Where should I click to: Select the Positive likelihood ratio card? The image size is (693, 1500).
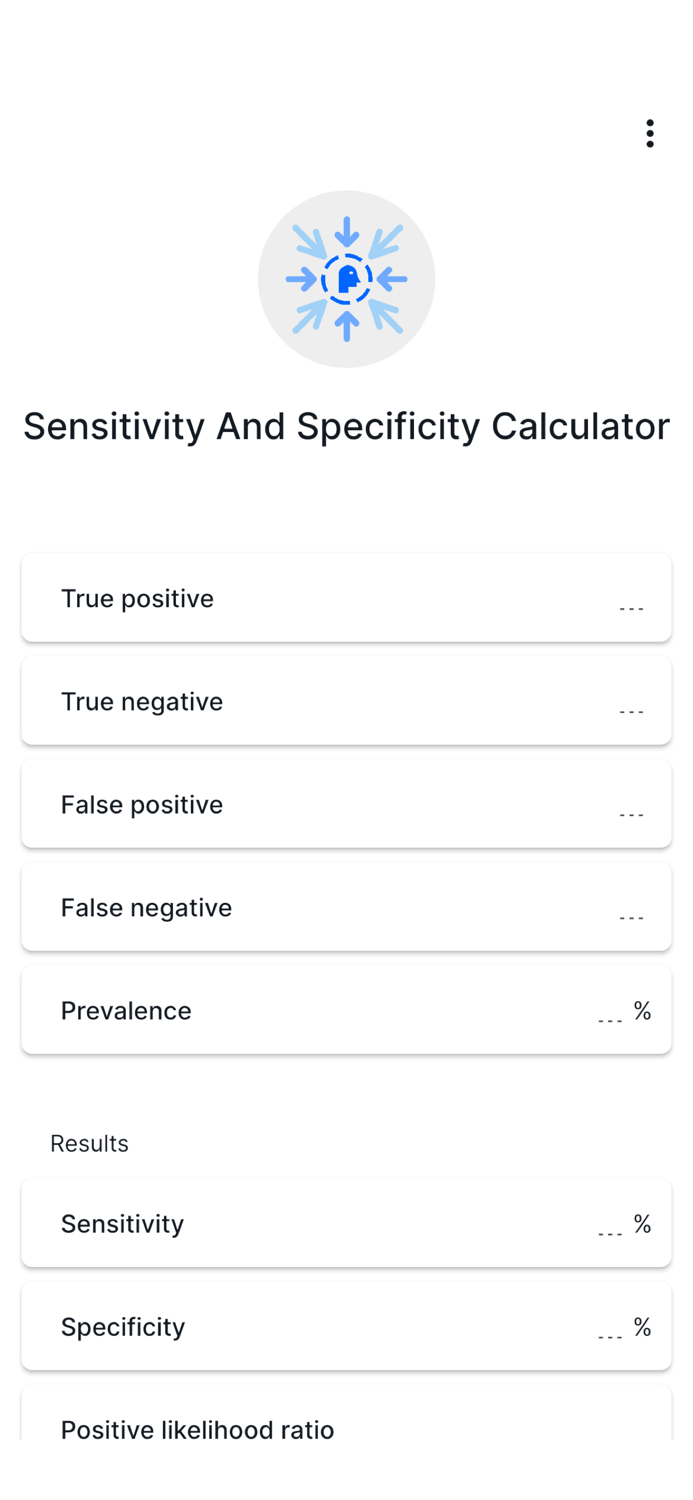click(x=346, y=1428)
